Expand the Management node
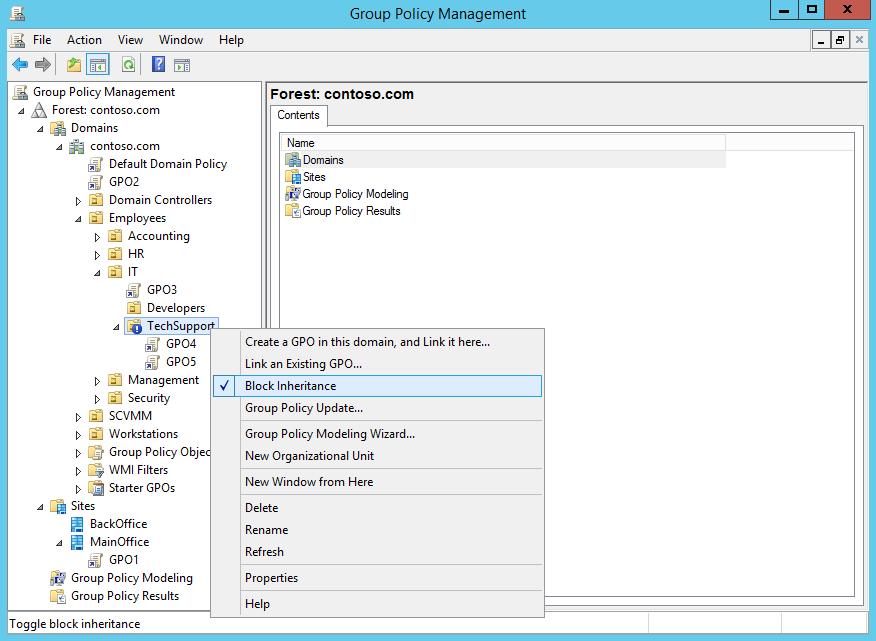The width and height of the screenshot is (876, 641). click(x=97, y=381)
